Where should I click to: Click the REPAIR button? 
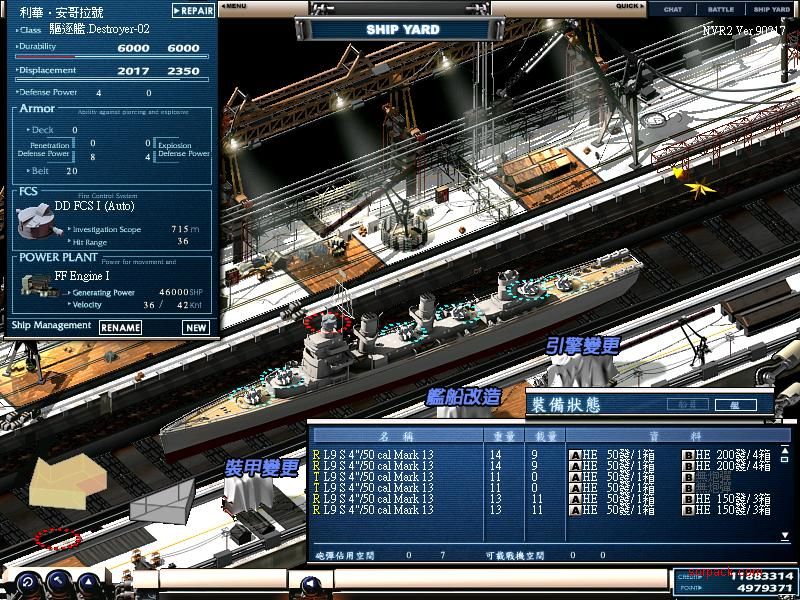pyautogui.click(x=193, y=11)
